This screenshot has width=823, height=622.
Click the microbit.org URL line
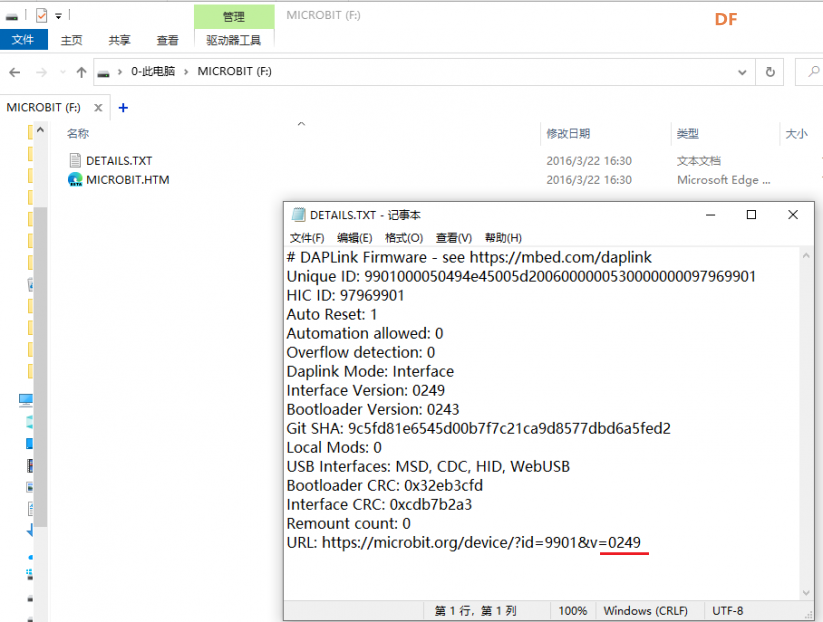[463, 542]
